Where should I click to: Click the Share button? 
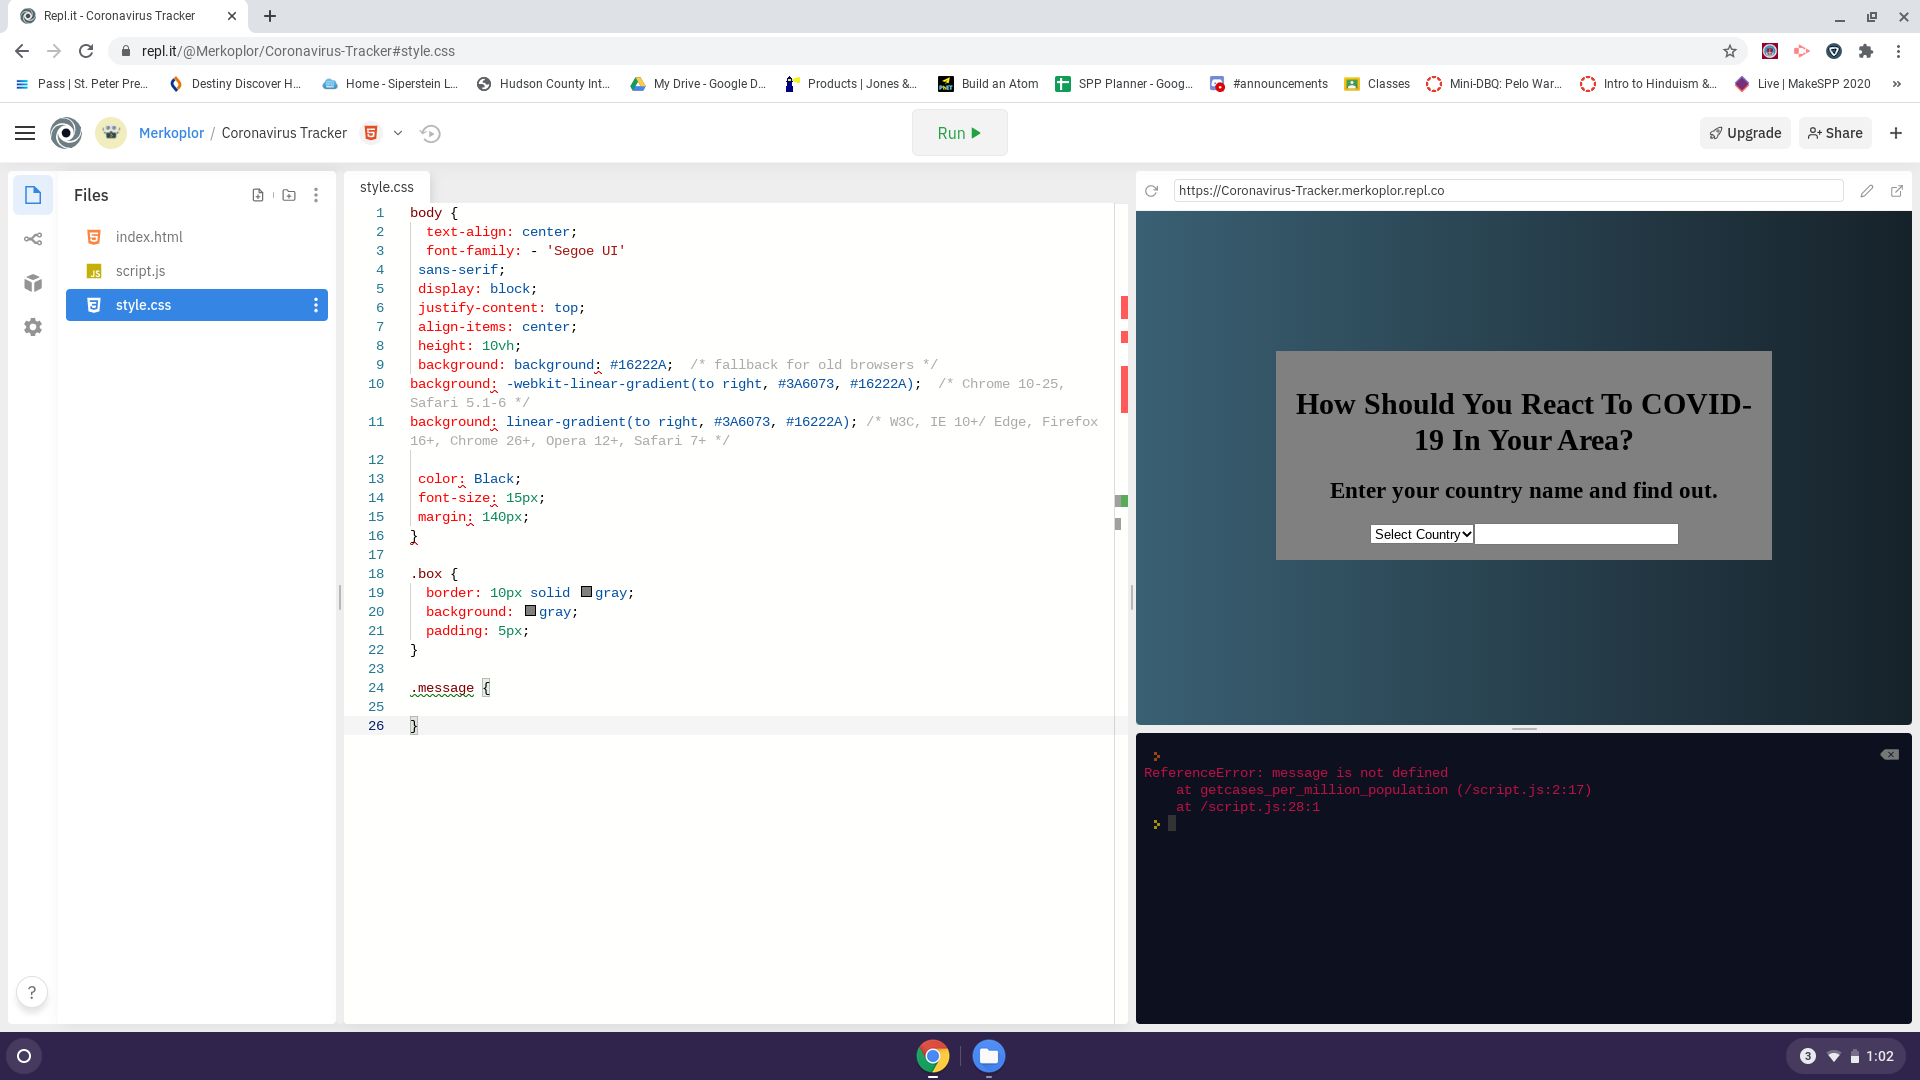(1835, 133)
